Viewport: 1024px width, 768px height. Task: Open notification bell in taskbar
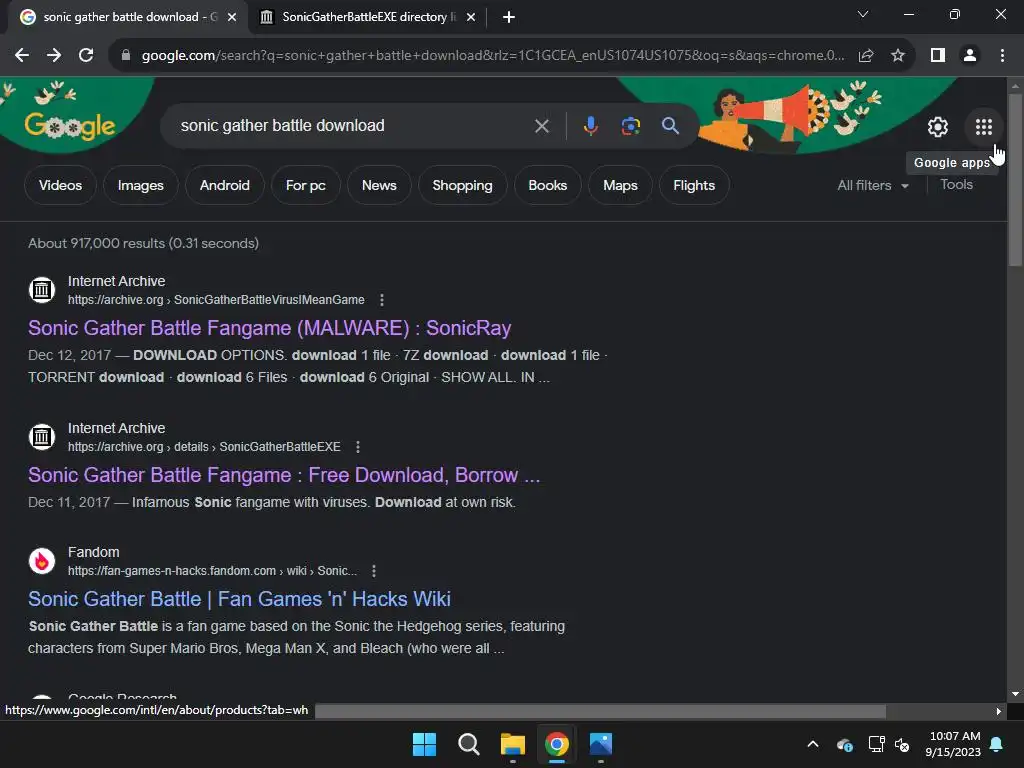[997, 744]
